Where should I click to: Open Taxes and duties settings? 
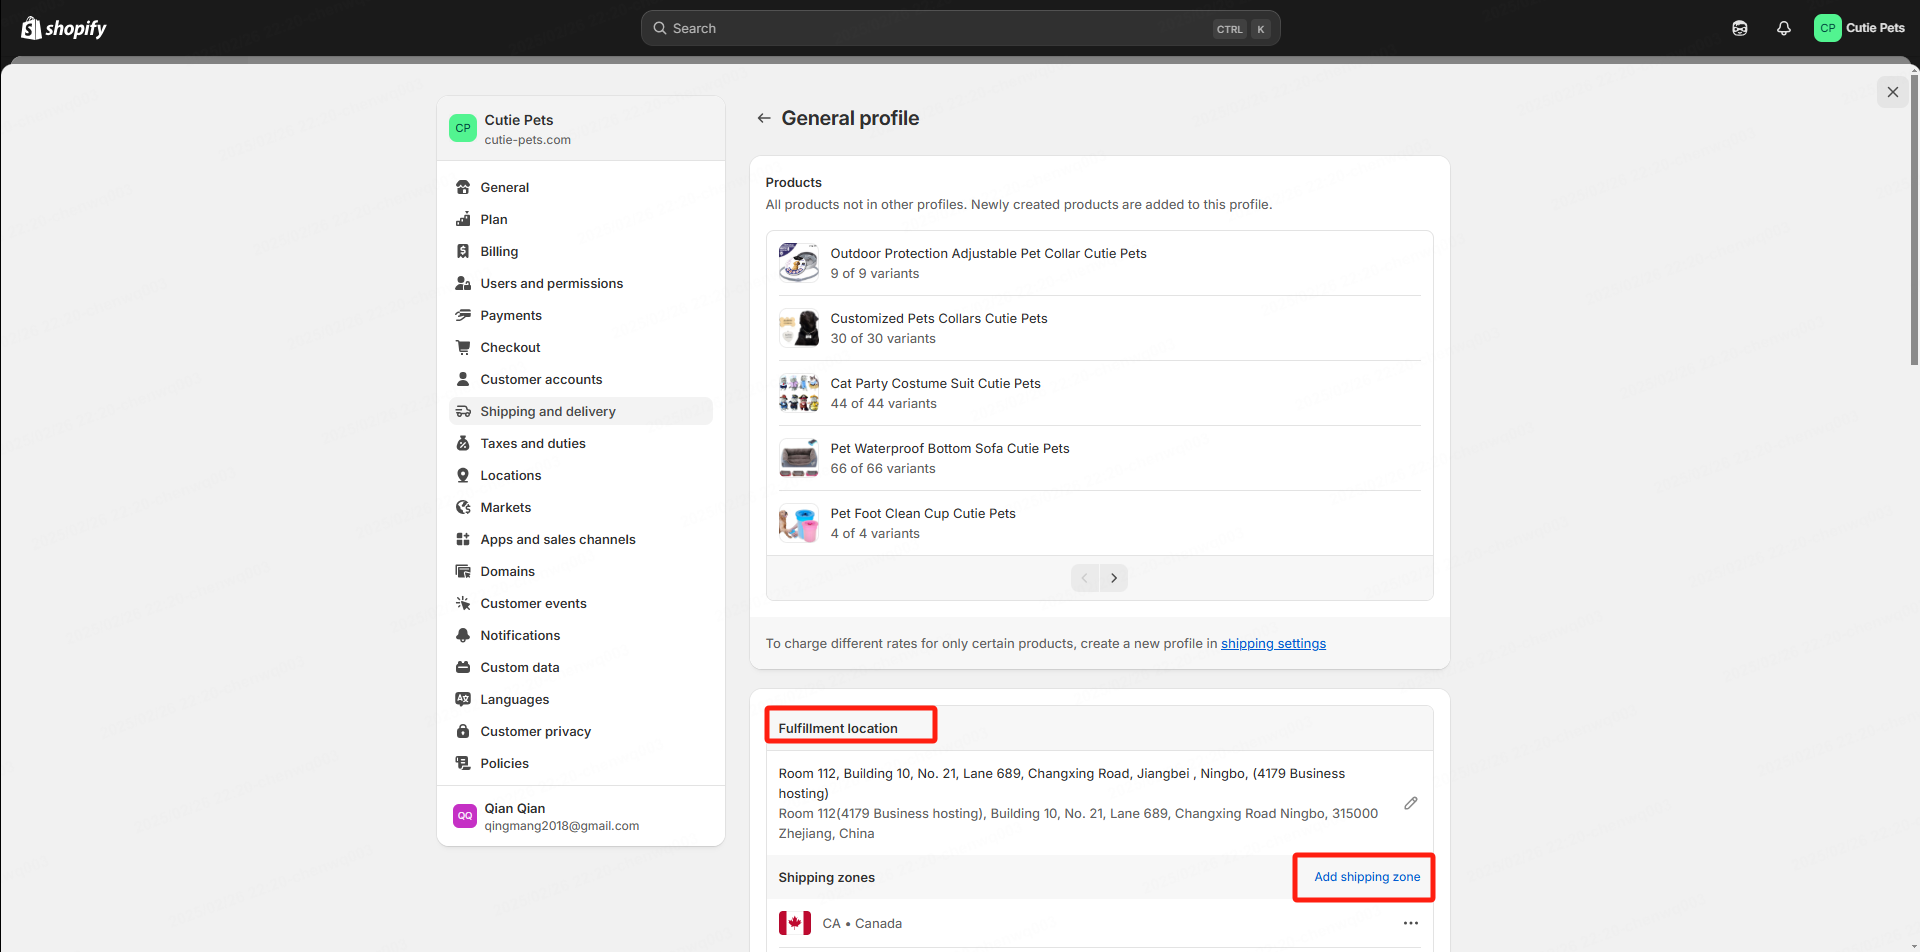(x=532, y=443)
